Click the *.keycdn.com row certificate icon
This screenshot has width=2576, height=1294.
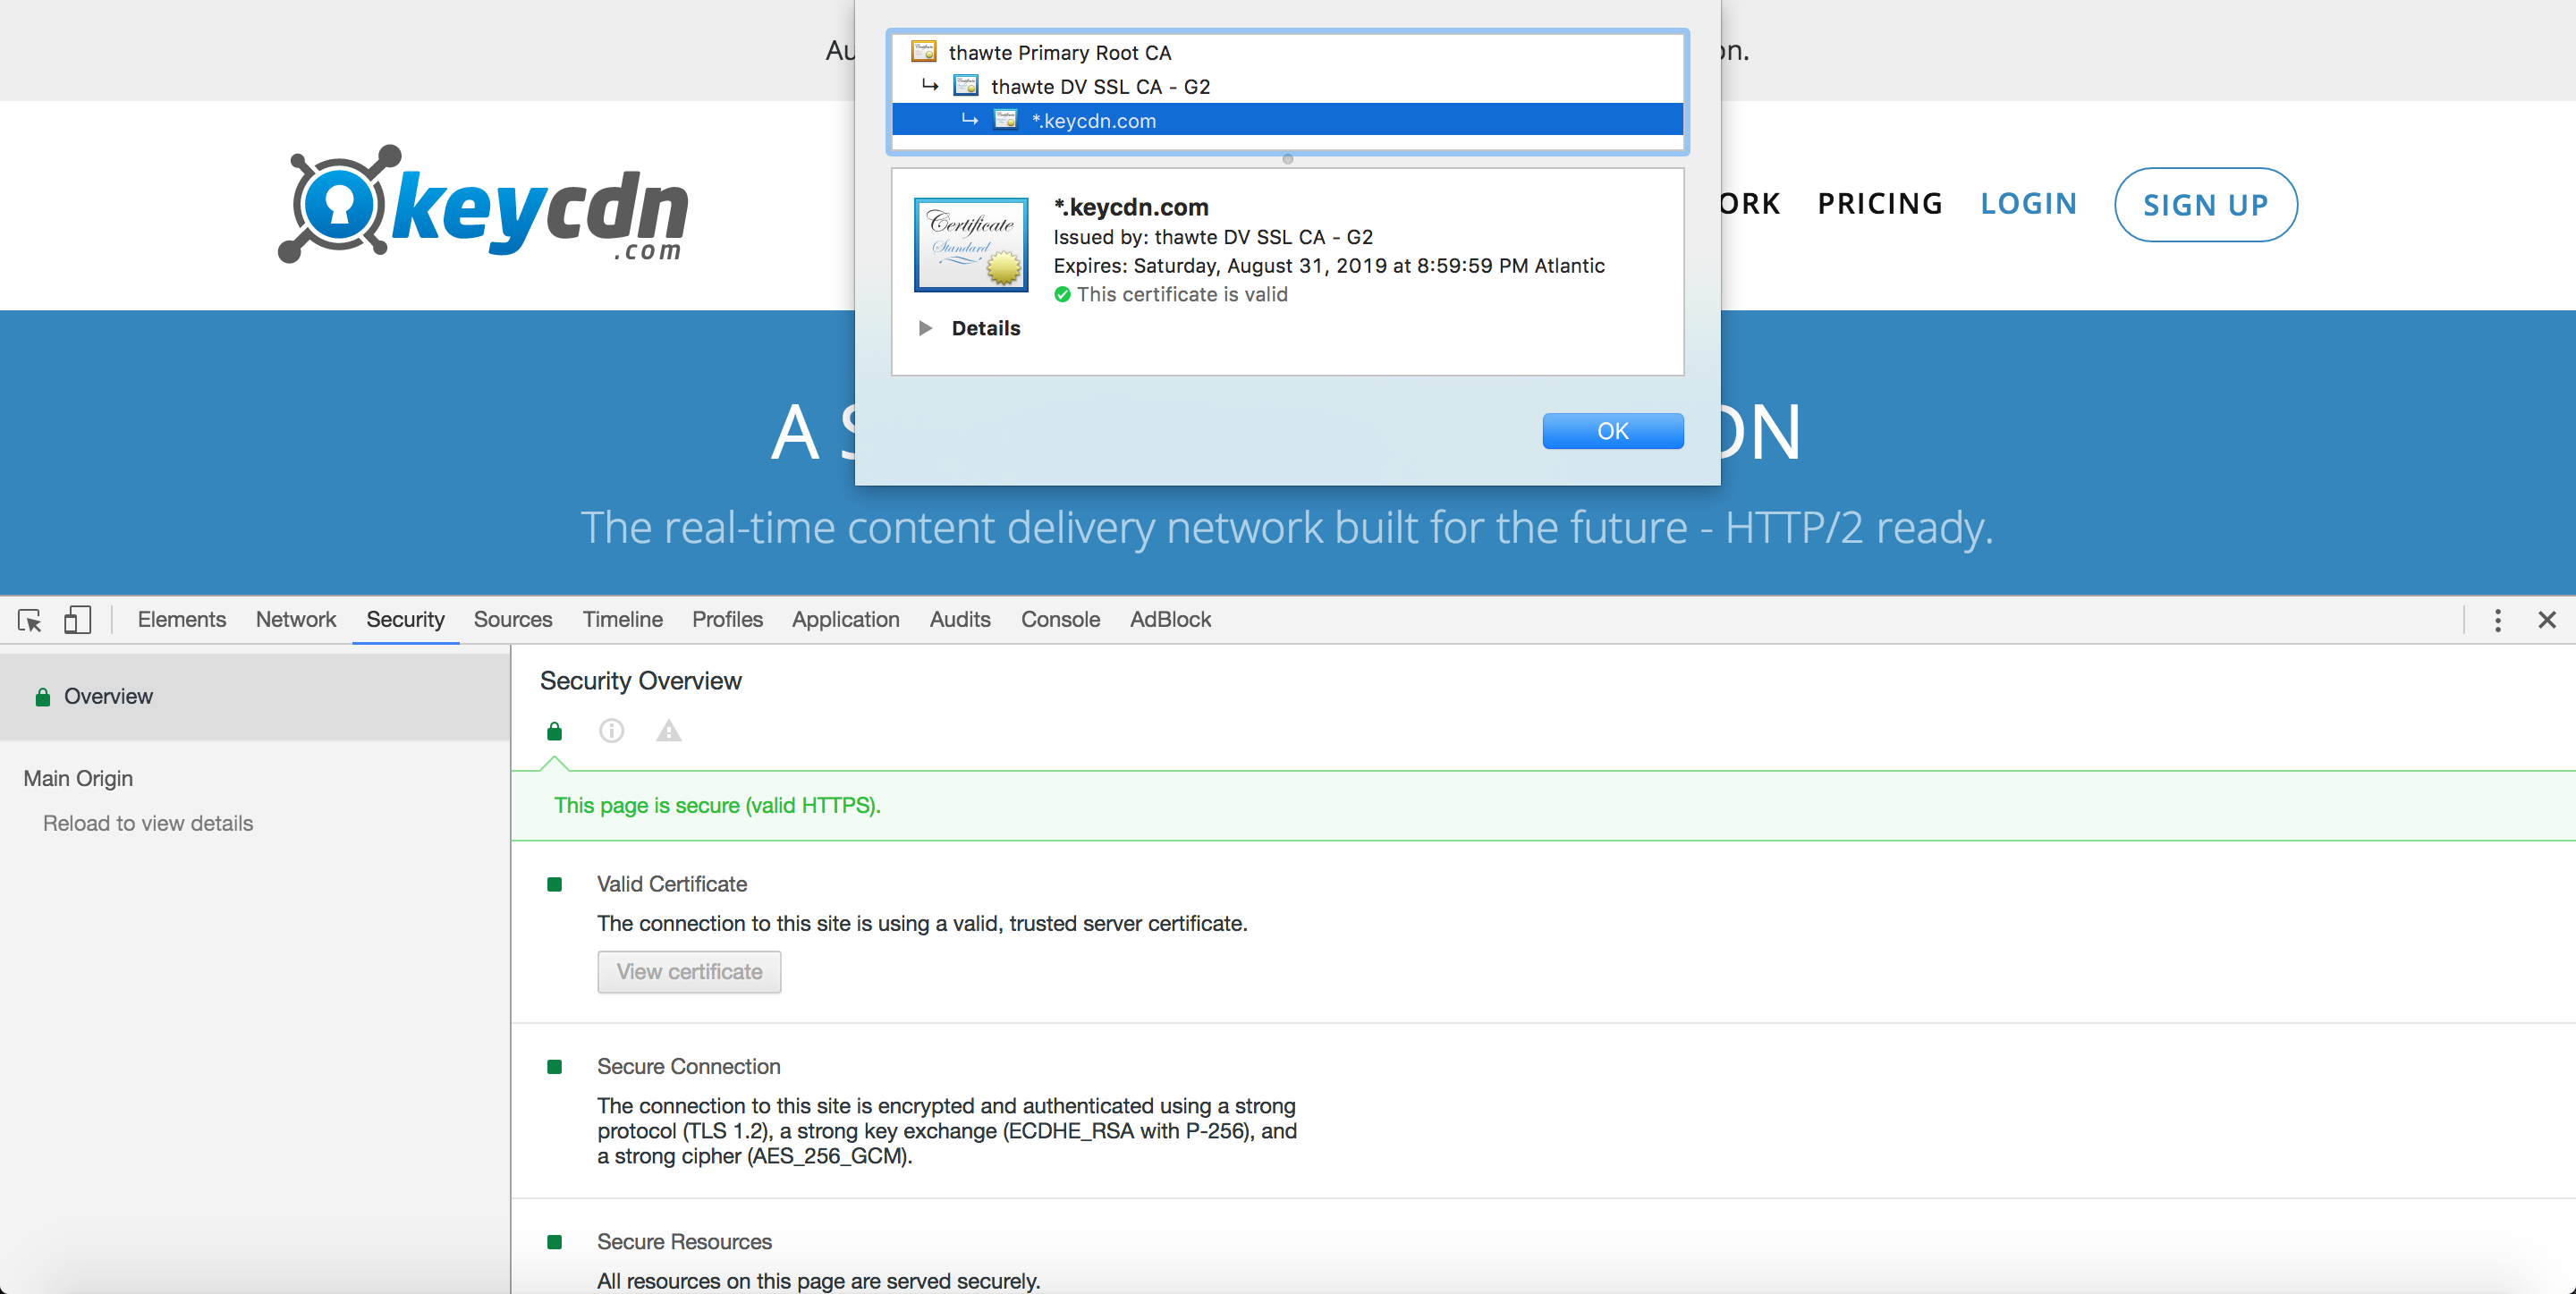coord(1005,119)
